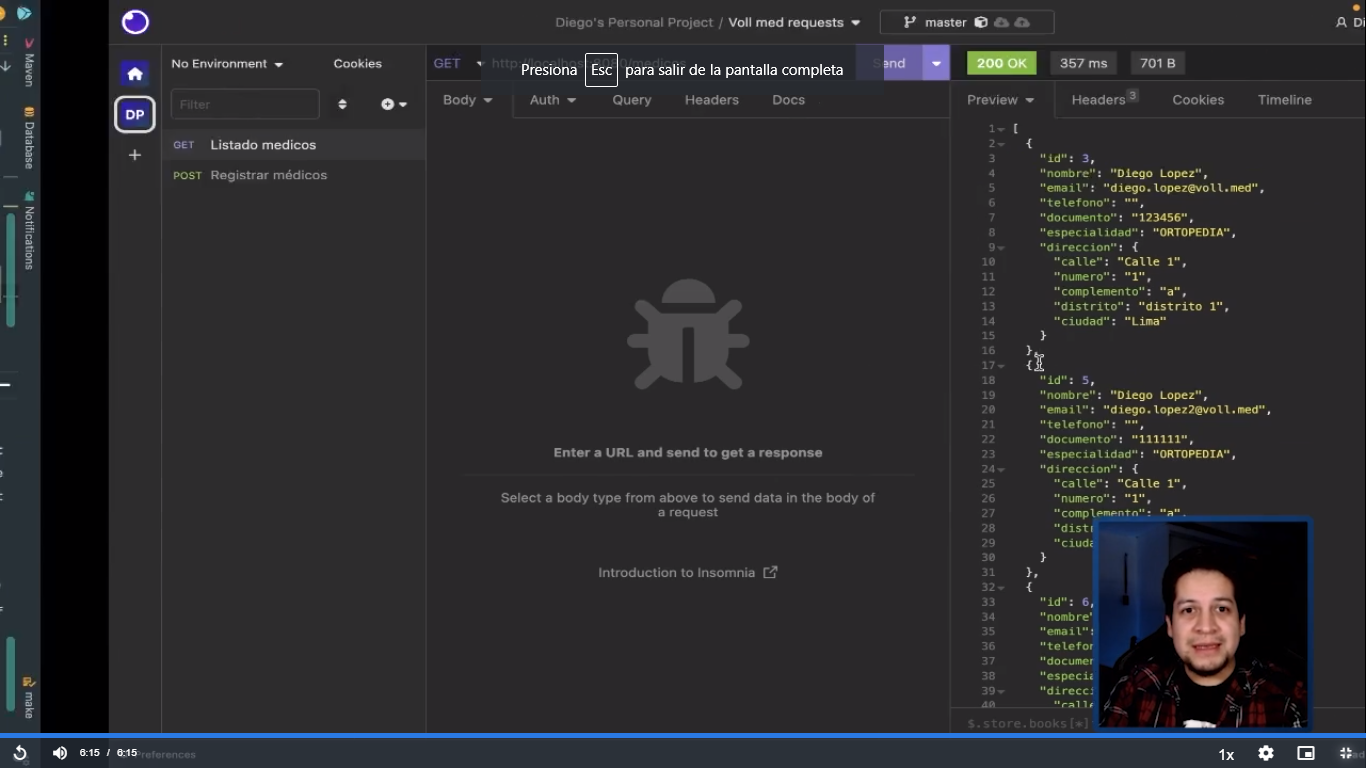Click the "documento": "111111" line
The width and height of the screenshot is (1366, 768).
pos(1116,440)
